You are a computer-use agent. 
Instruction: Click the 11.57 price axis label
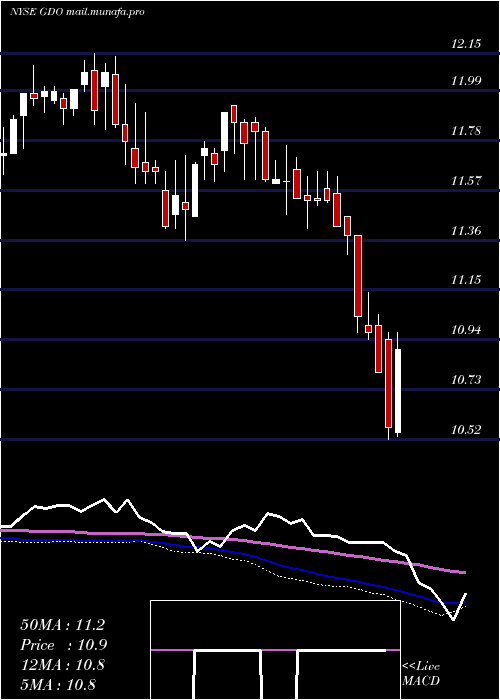click(x=466, y=181)
